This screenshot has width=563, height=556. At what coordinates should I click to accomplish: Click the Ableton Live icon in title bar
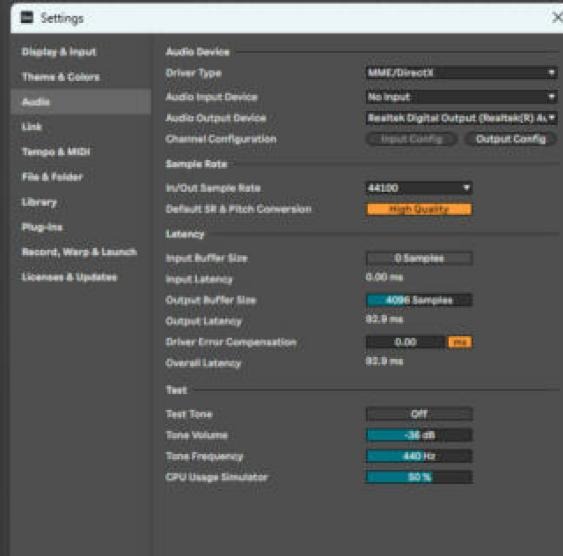(27, 17)
